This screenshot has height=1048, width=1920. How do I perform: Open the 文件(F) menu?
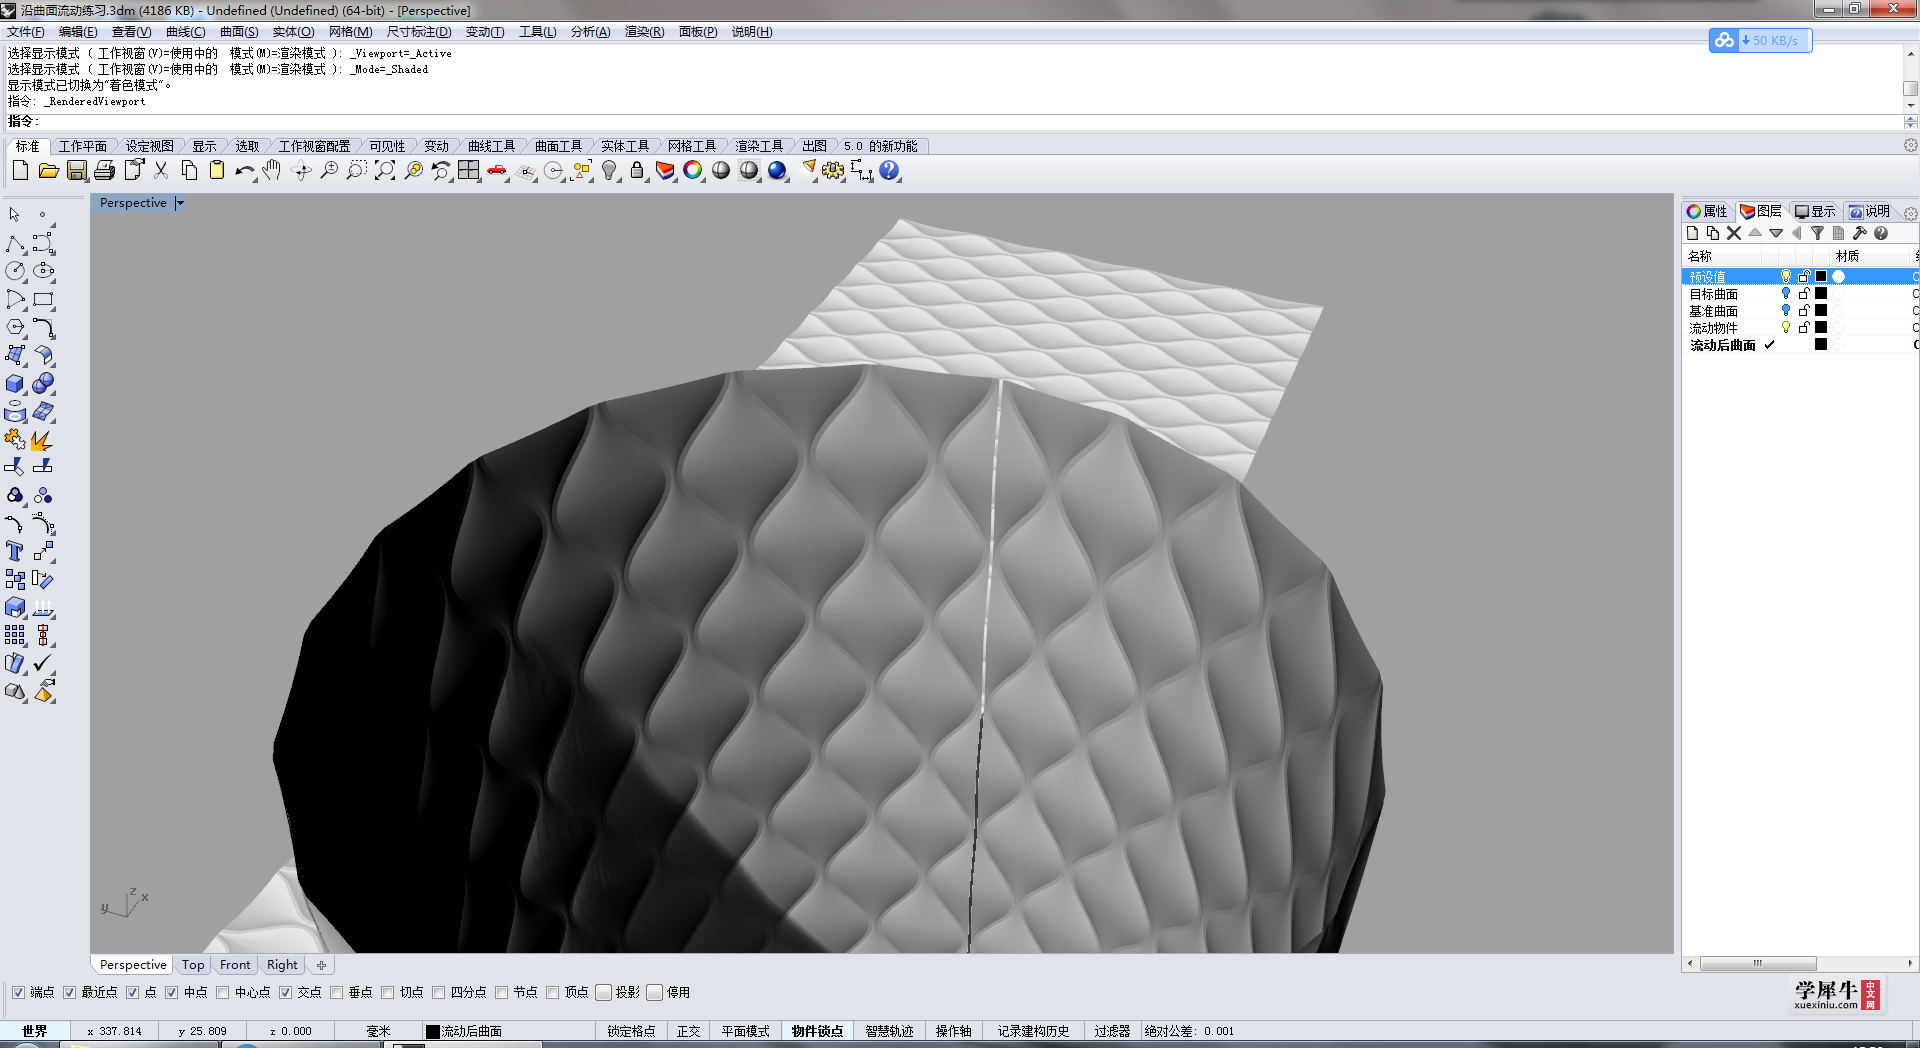pyautogui.click(x=26, y=32)
